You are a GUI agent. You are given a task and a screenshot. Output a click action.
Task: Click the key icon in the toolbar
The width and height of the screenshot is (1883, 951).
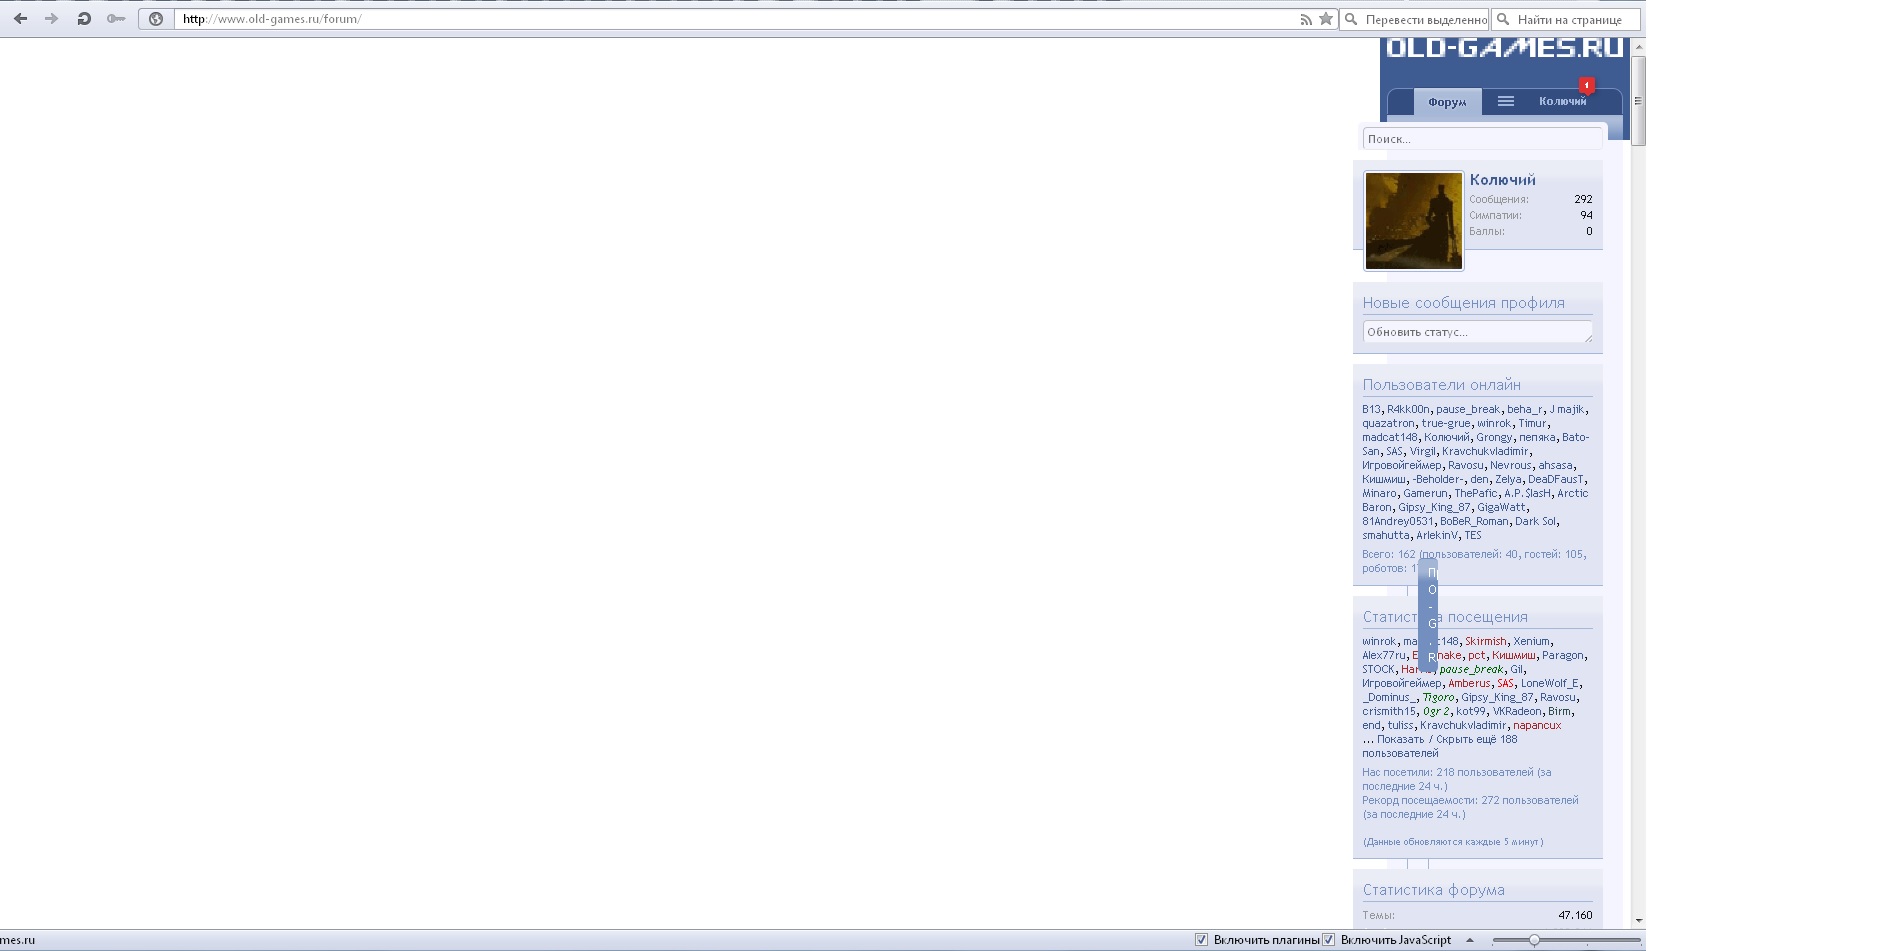click(x=116, y=19)
